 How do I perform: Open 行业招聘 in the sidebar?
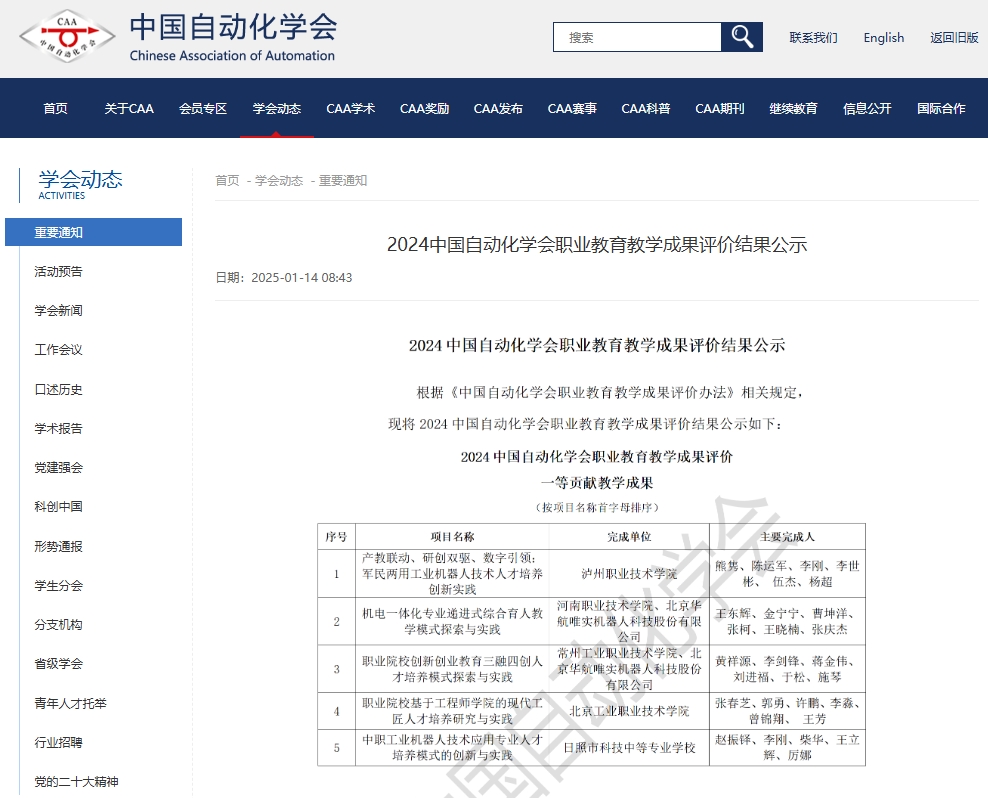click(59, 743)
